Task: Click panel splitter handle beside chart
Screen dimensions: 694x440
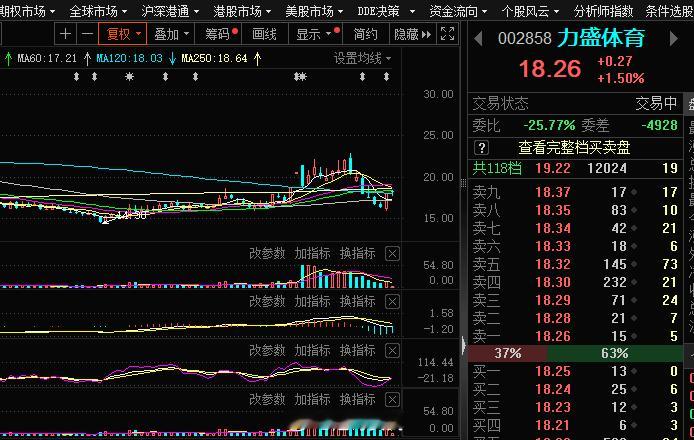Action: tap(463, 183)
